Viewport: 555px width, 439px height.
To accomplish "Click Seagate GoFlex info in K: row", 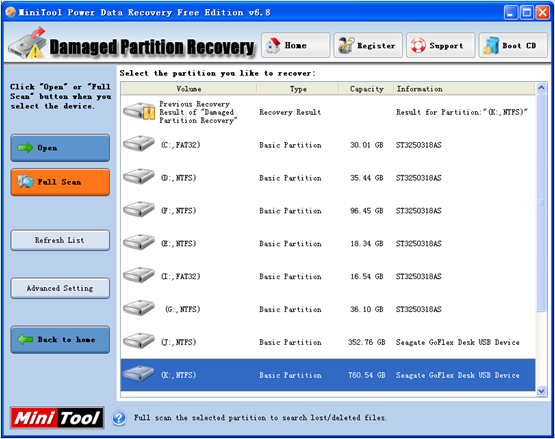I will click(458, 375).
